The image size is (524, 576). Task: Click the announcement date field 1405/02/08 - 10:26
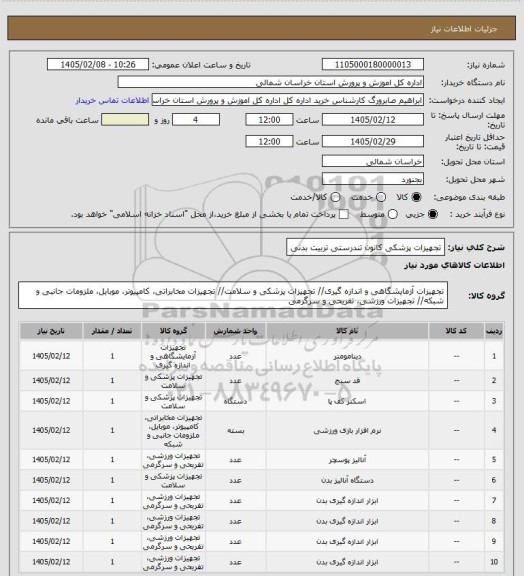[98, 65]
